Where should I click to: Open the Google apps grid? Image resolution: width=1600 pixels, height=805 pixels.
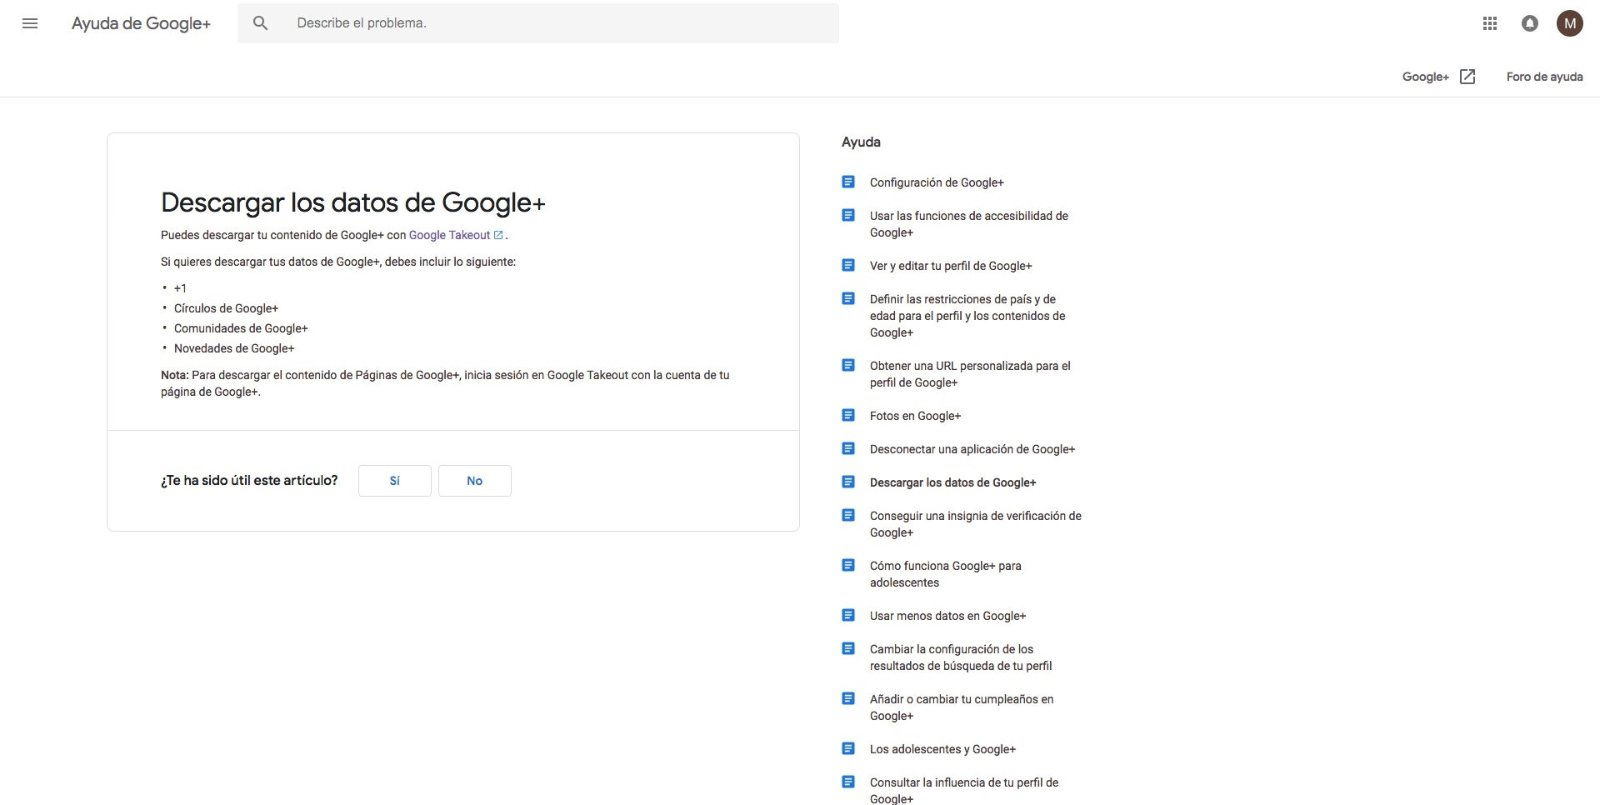pos(1490,23)
